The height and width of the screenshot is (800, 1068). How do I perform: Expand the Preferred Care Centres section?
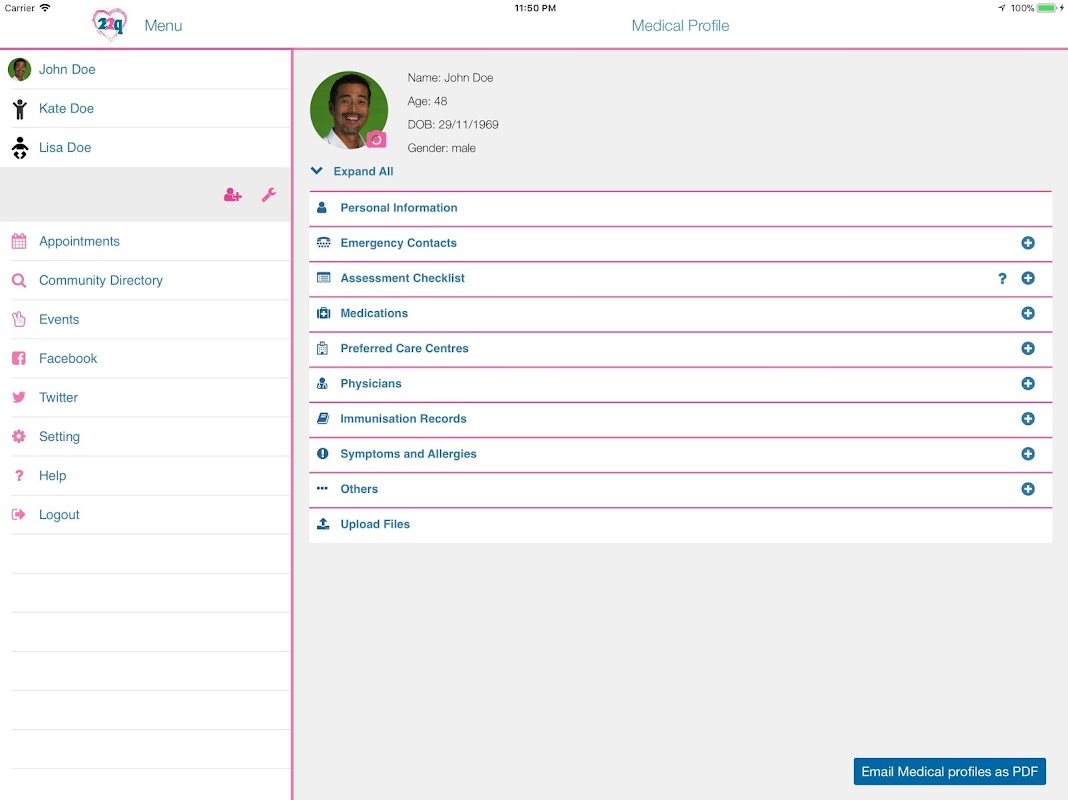680,349
